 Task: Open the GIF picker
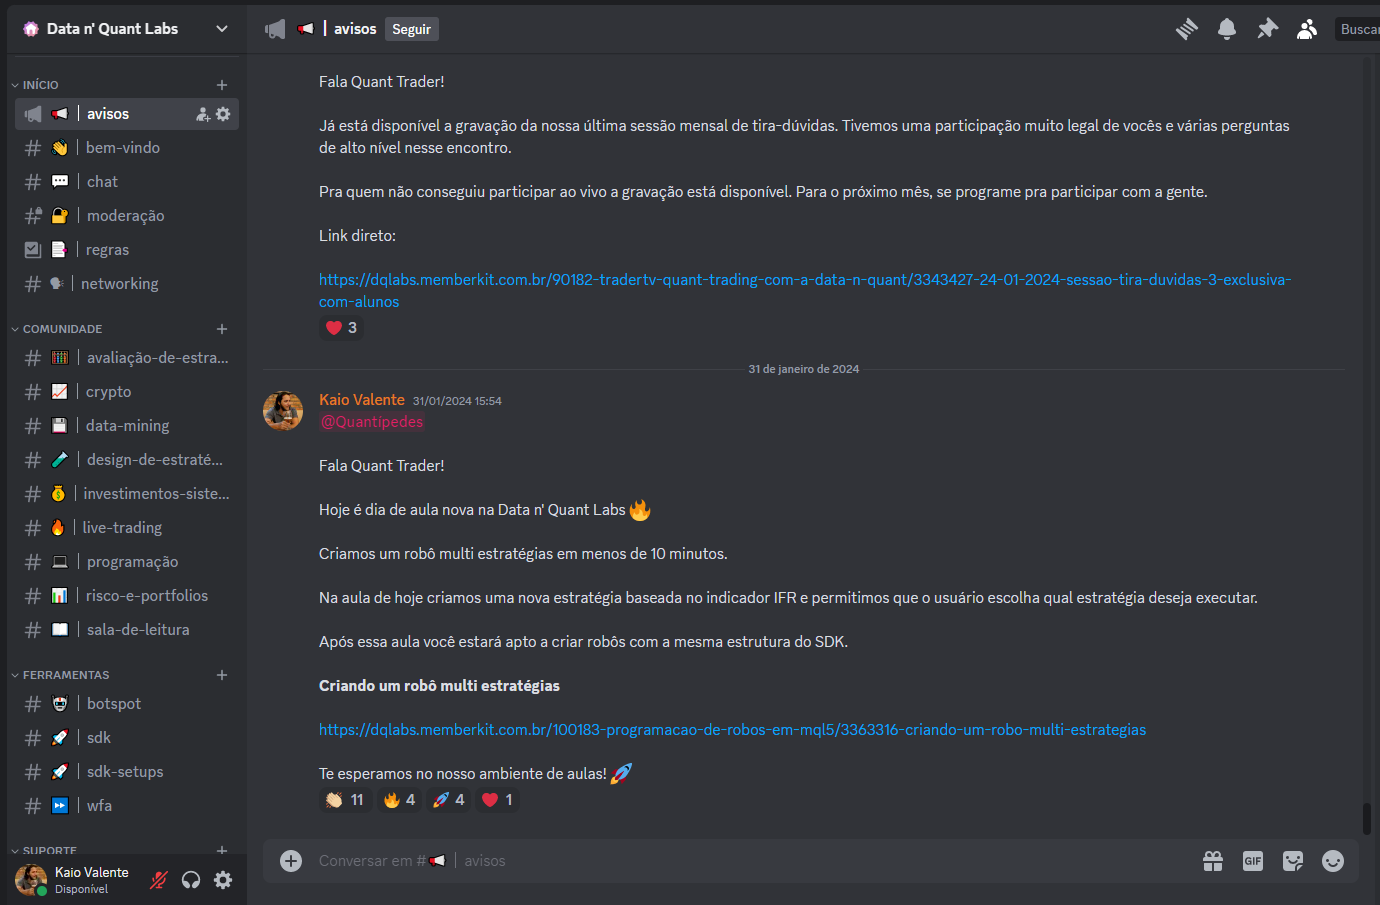pos(1253,861)
